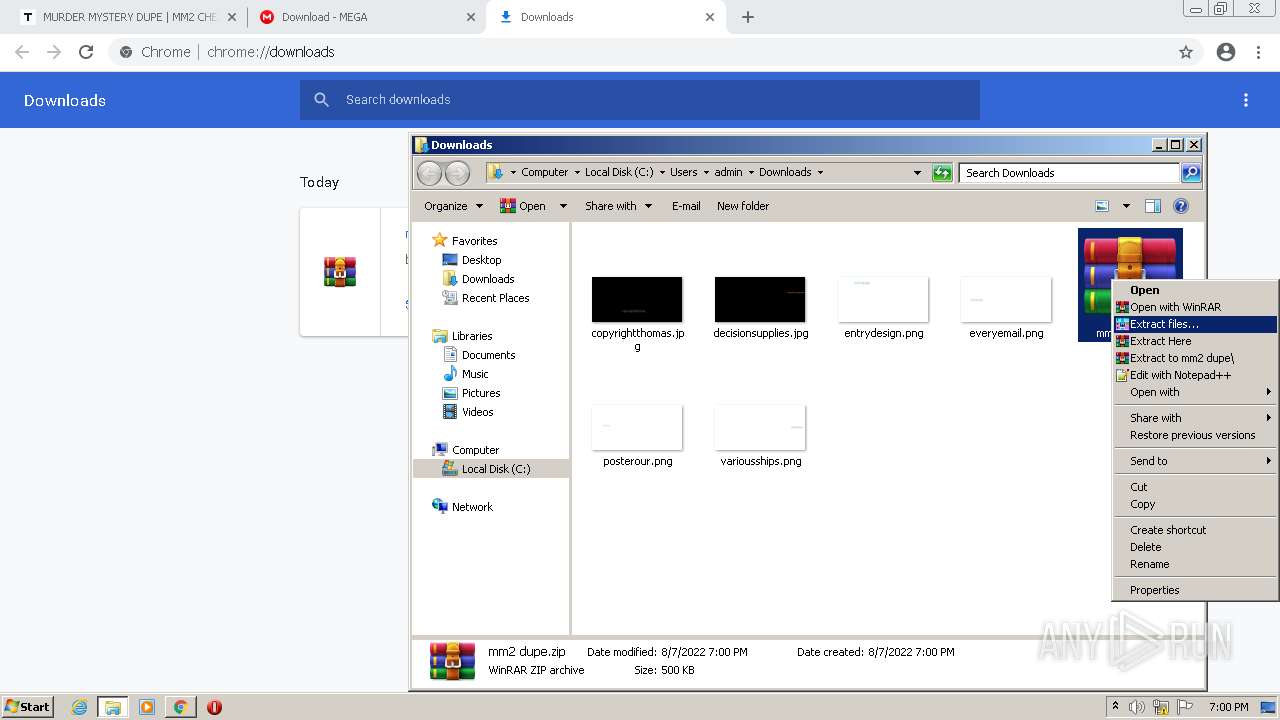This screenshot has height=720, width=1280.
Task: Choose Extract to mm2 dupe\ option
Action: tap(1195, 358)
